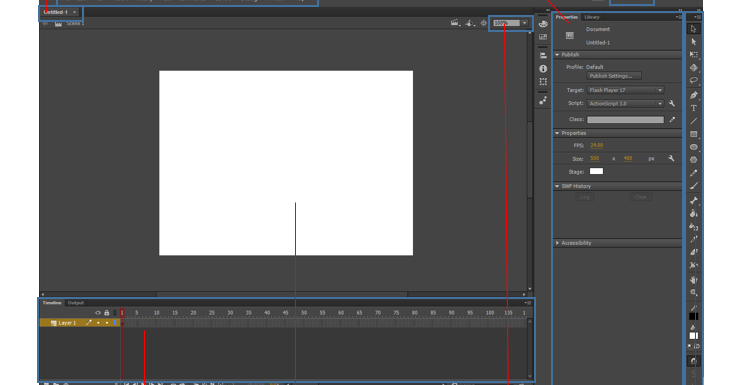Image resolution: width=734 pixels, height=385 pixels.
Task: Open the white fill color swatch
Action: [693, 336]
